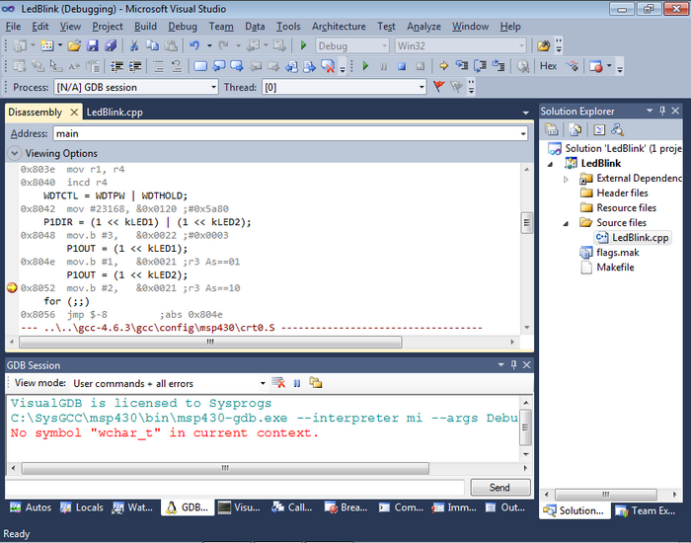Click the GDB log horizontal scrollbar thumb
Viewport: 691px width, 543px height.
click(x=225, y=468)
